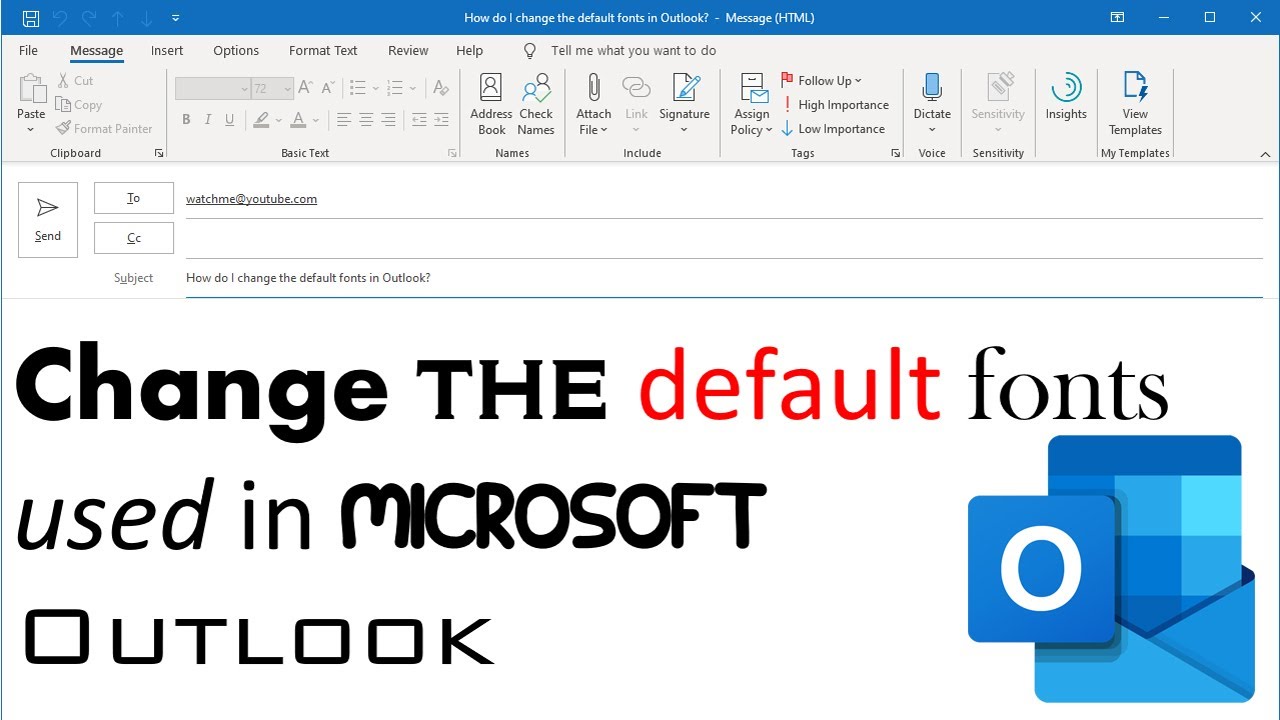The height and width of the screenshot is (720, 1280).
Task: Click the Paste clipboard icon
Action: click(32, 89)
